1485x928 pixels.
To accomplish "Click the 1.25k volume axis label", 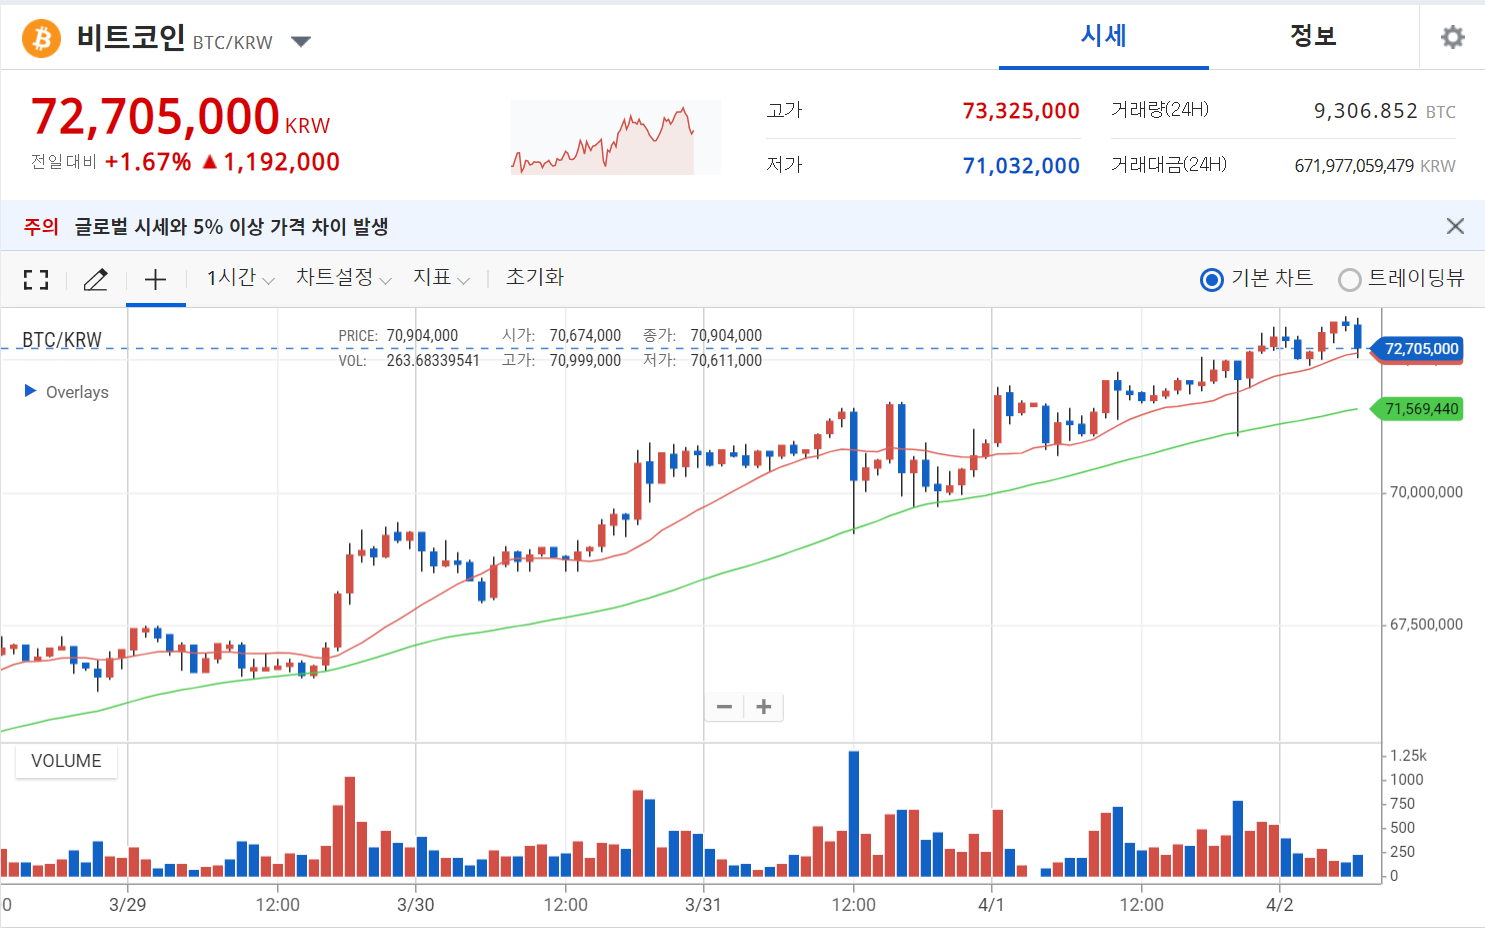I will (1408, 756).
